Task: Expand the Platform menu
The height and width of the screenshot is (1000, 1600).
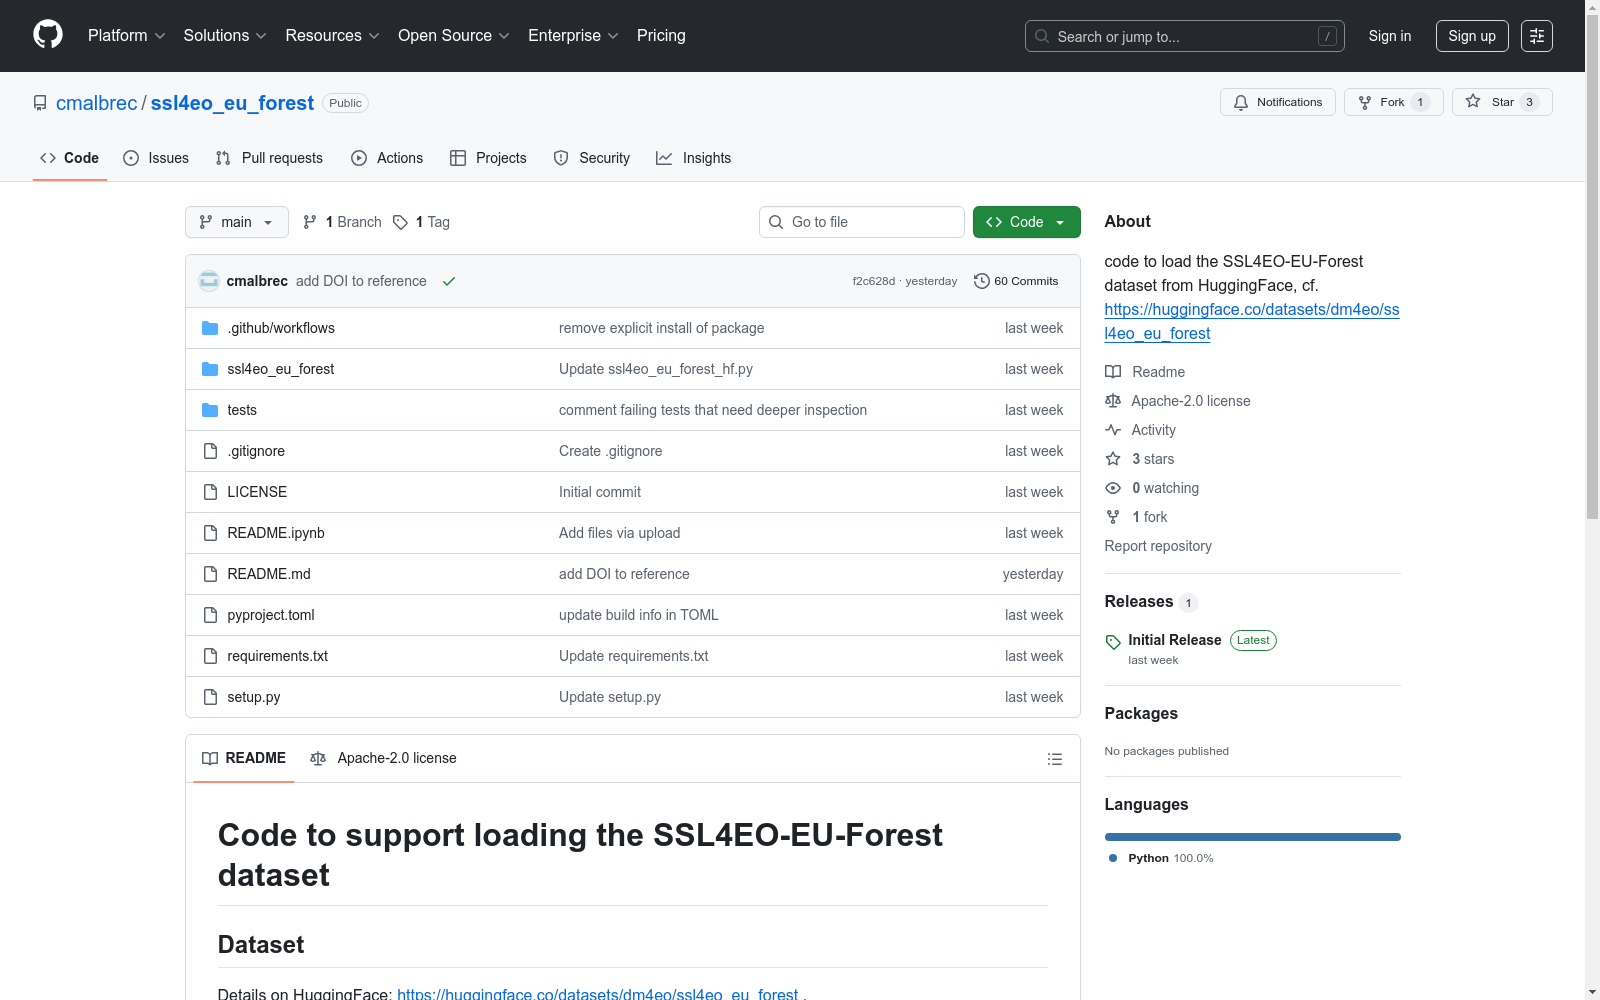Action: [126, 36]
